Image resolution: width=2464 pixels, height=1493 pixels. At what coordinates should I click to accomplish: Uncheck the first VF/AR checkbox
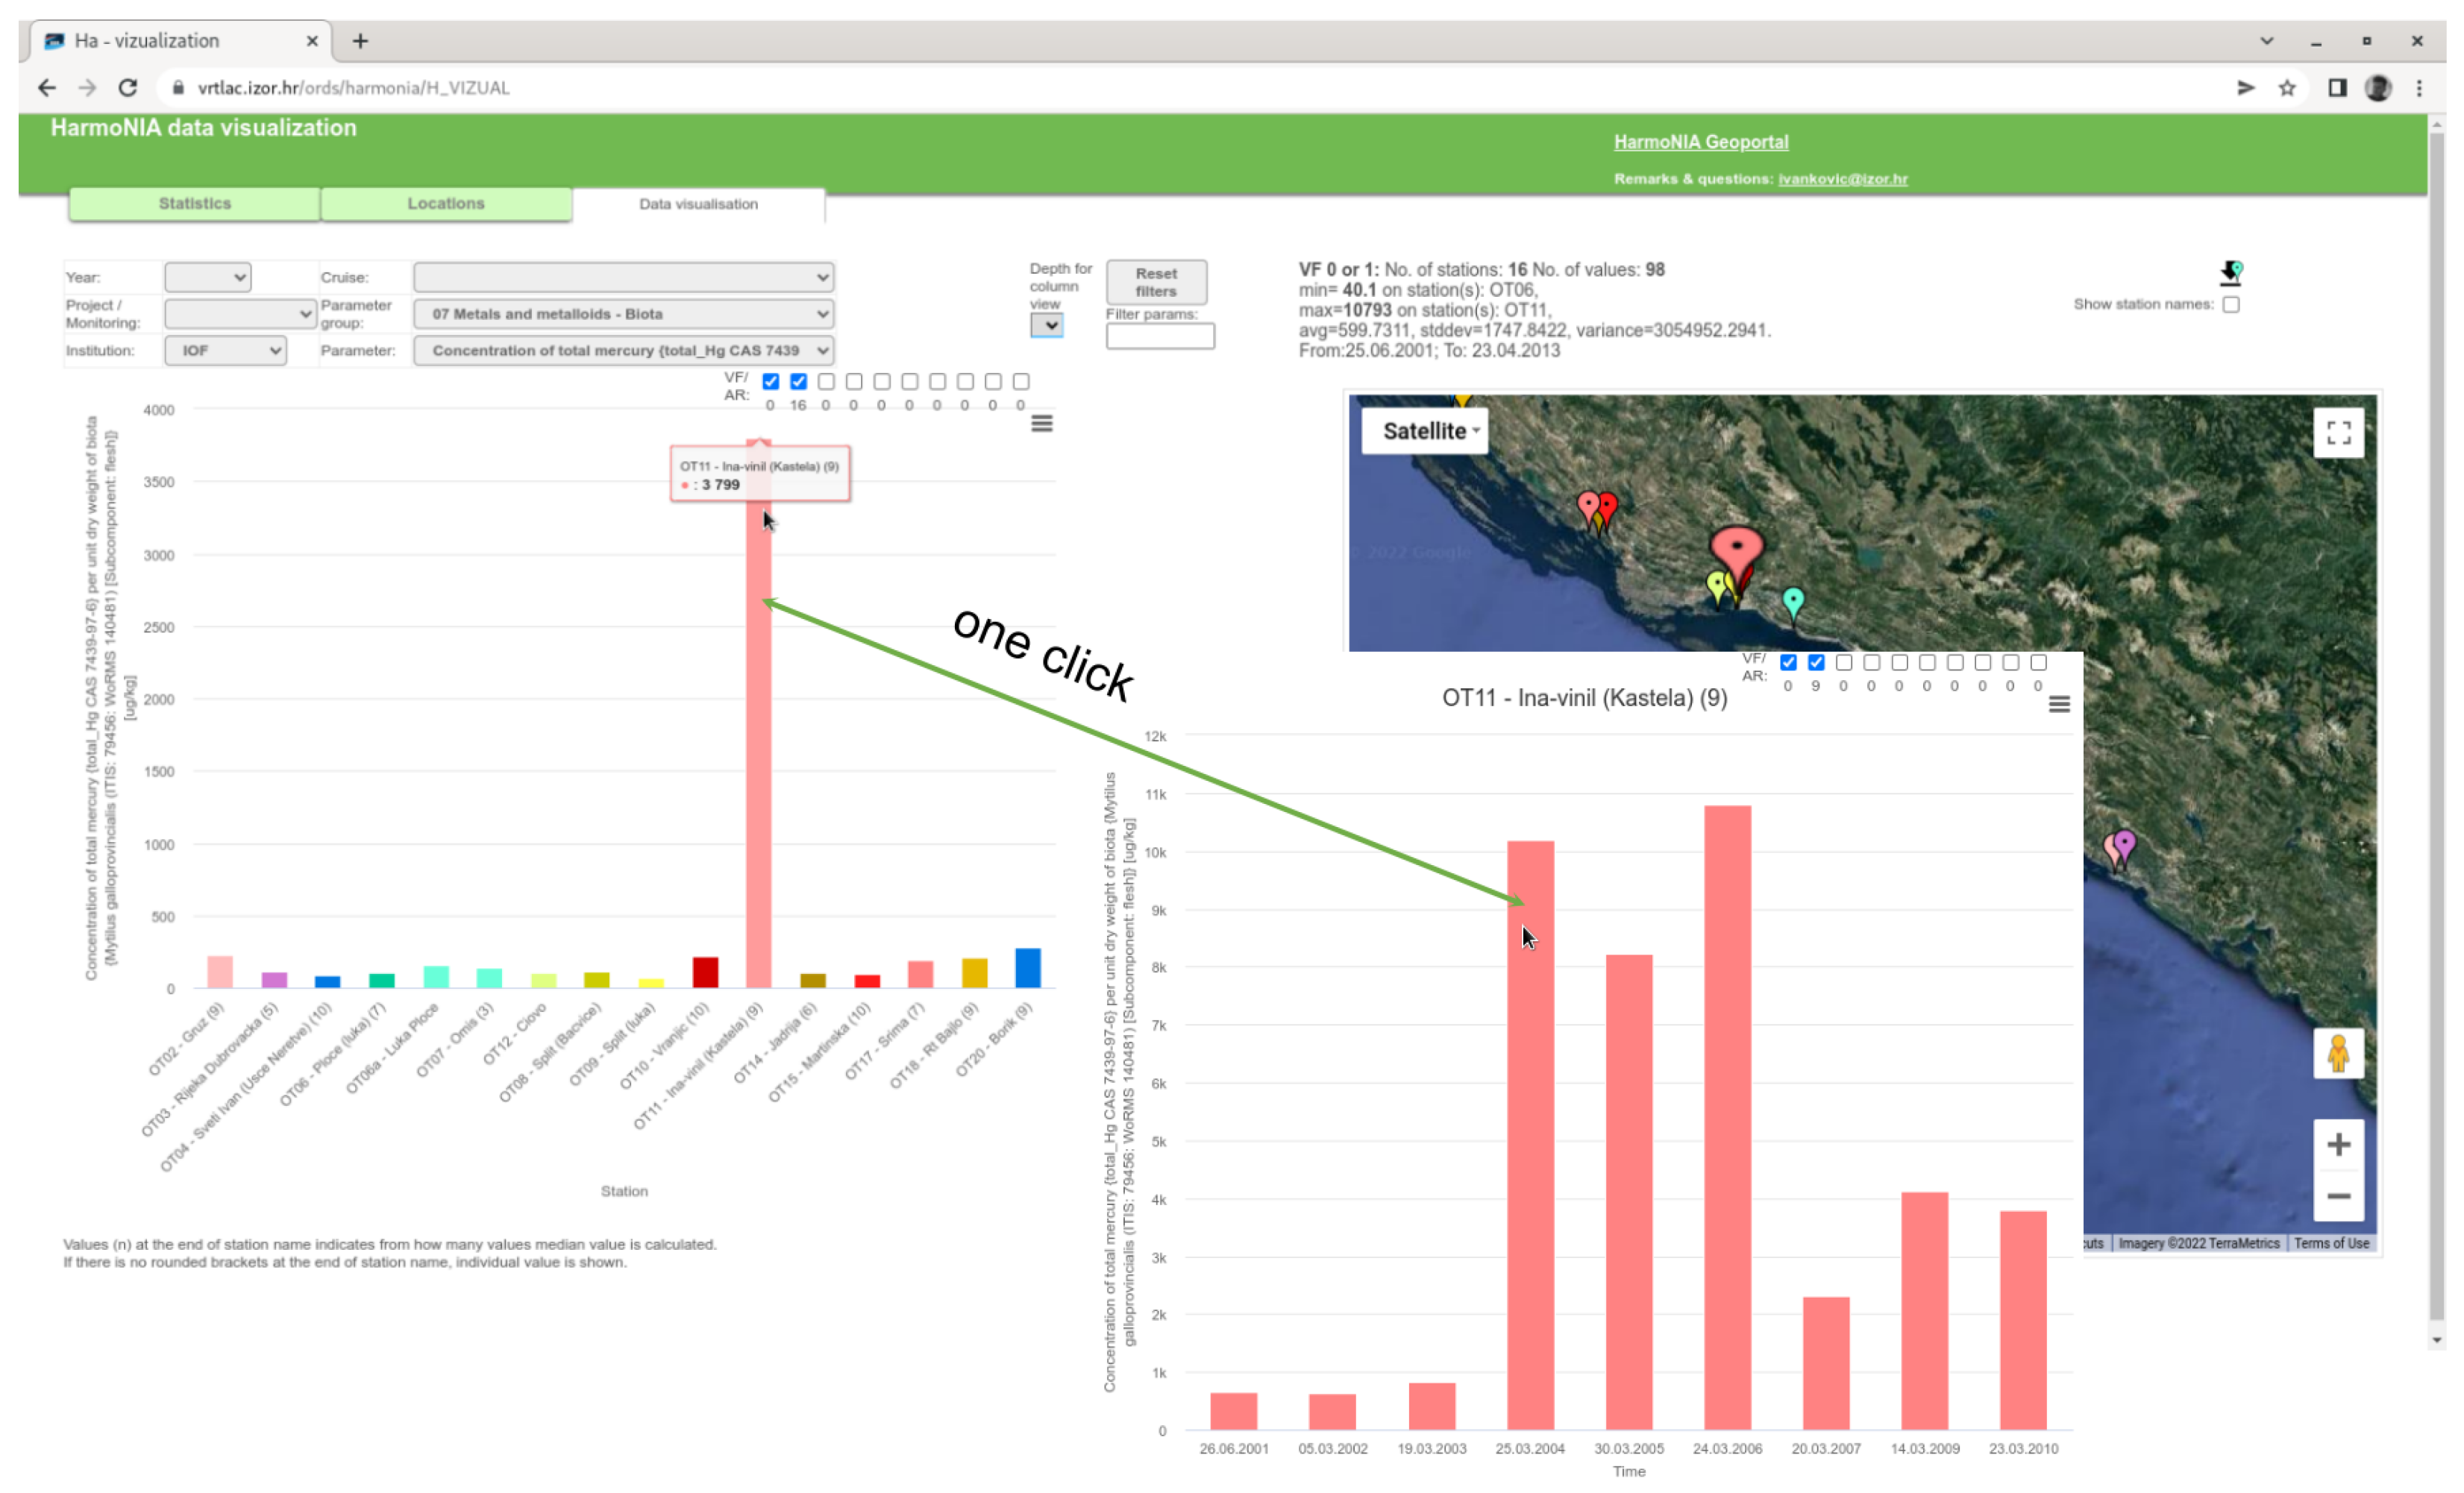(x=770, y=381)
